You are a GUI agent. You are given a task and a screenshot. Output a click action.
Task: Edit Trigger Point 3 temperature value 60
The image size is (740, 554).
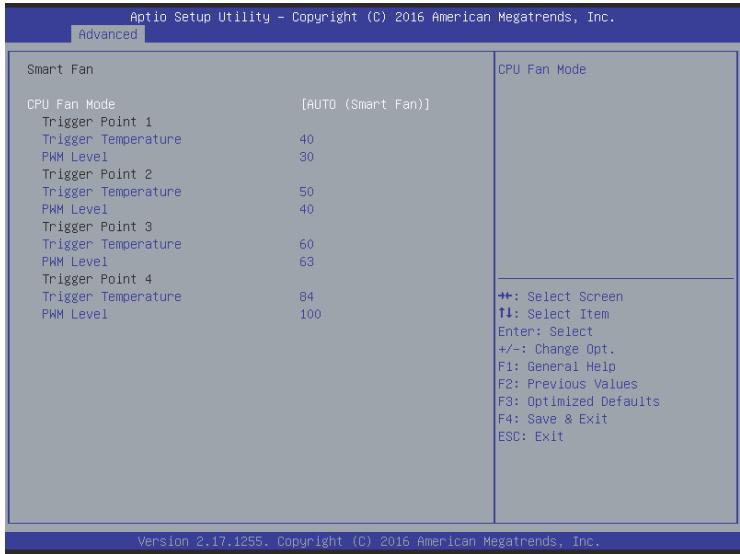306,244
